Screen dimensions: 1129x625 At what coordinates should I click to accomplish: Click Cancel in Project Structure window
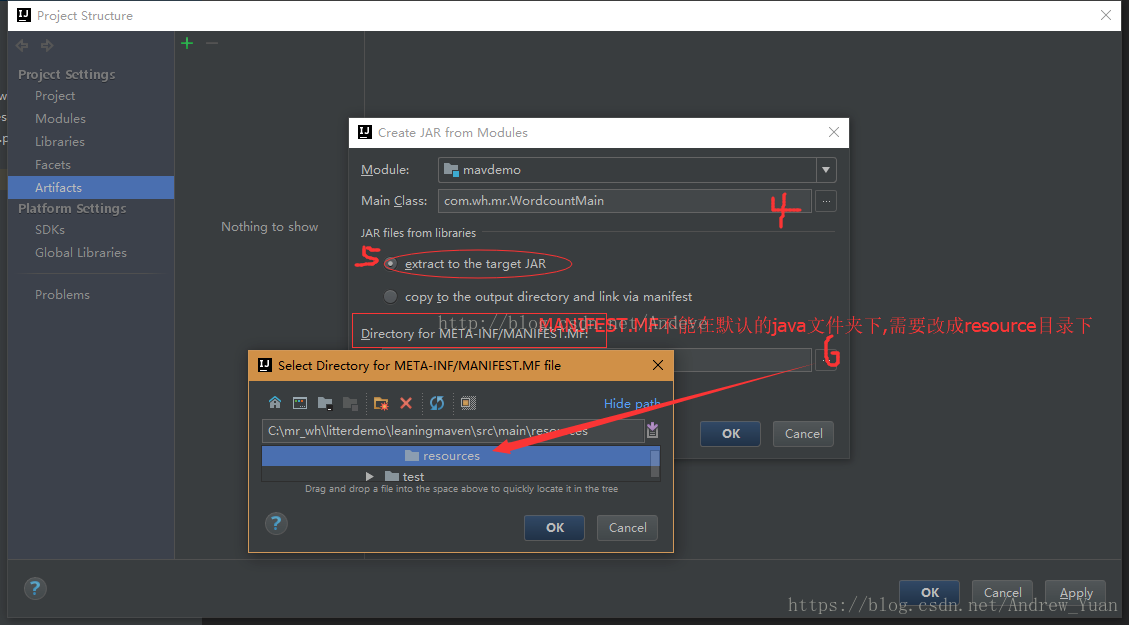[1002, 593]
